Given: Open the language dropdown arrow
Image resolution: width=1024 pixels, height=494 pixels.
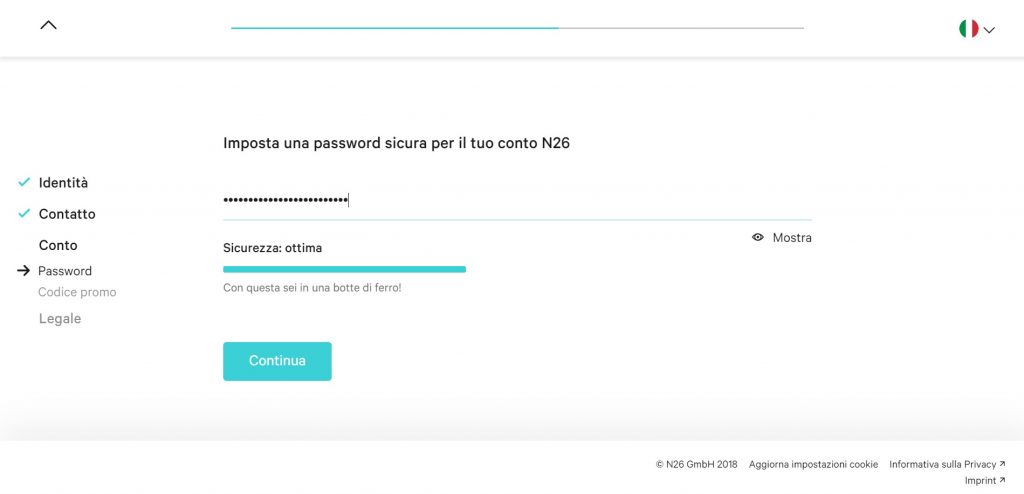Looking at the screenshot, I should pos(989,30).
